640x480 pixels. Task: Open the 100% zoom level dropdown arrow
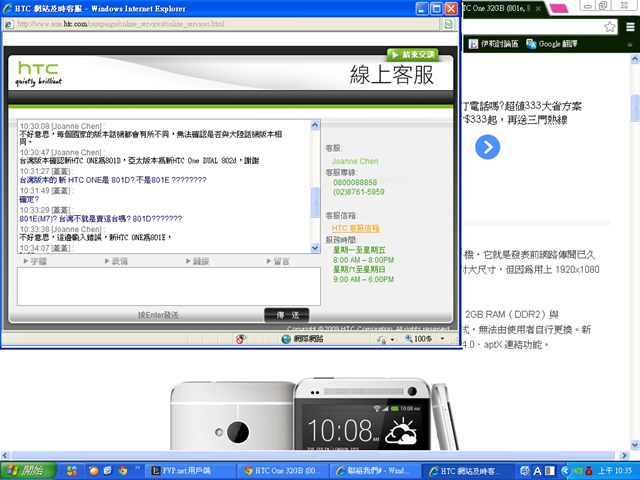pos(442,339)
